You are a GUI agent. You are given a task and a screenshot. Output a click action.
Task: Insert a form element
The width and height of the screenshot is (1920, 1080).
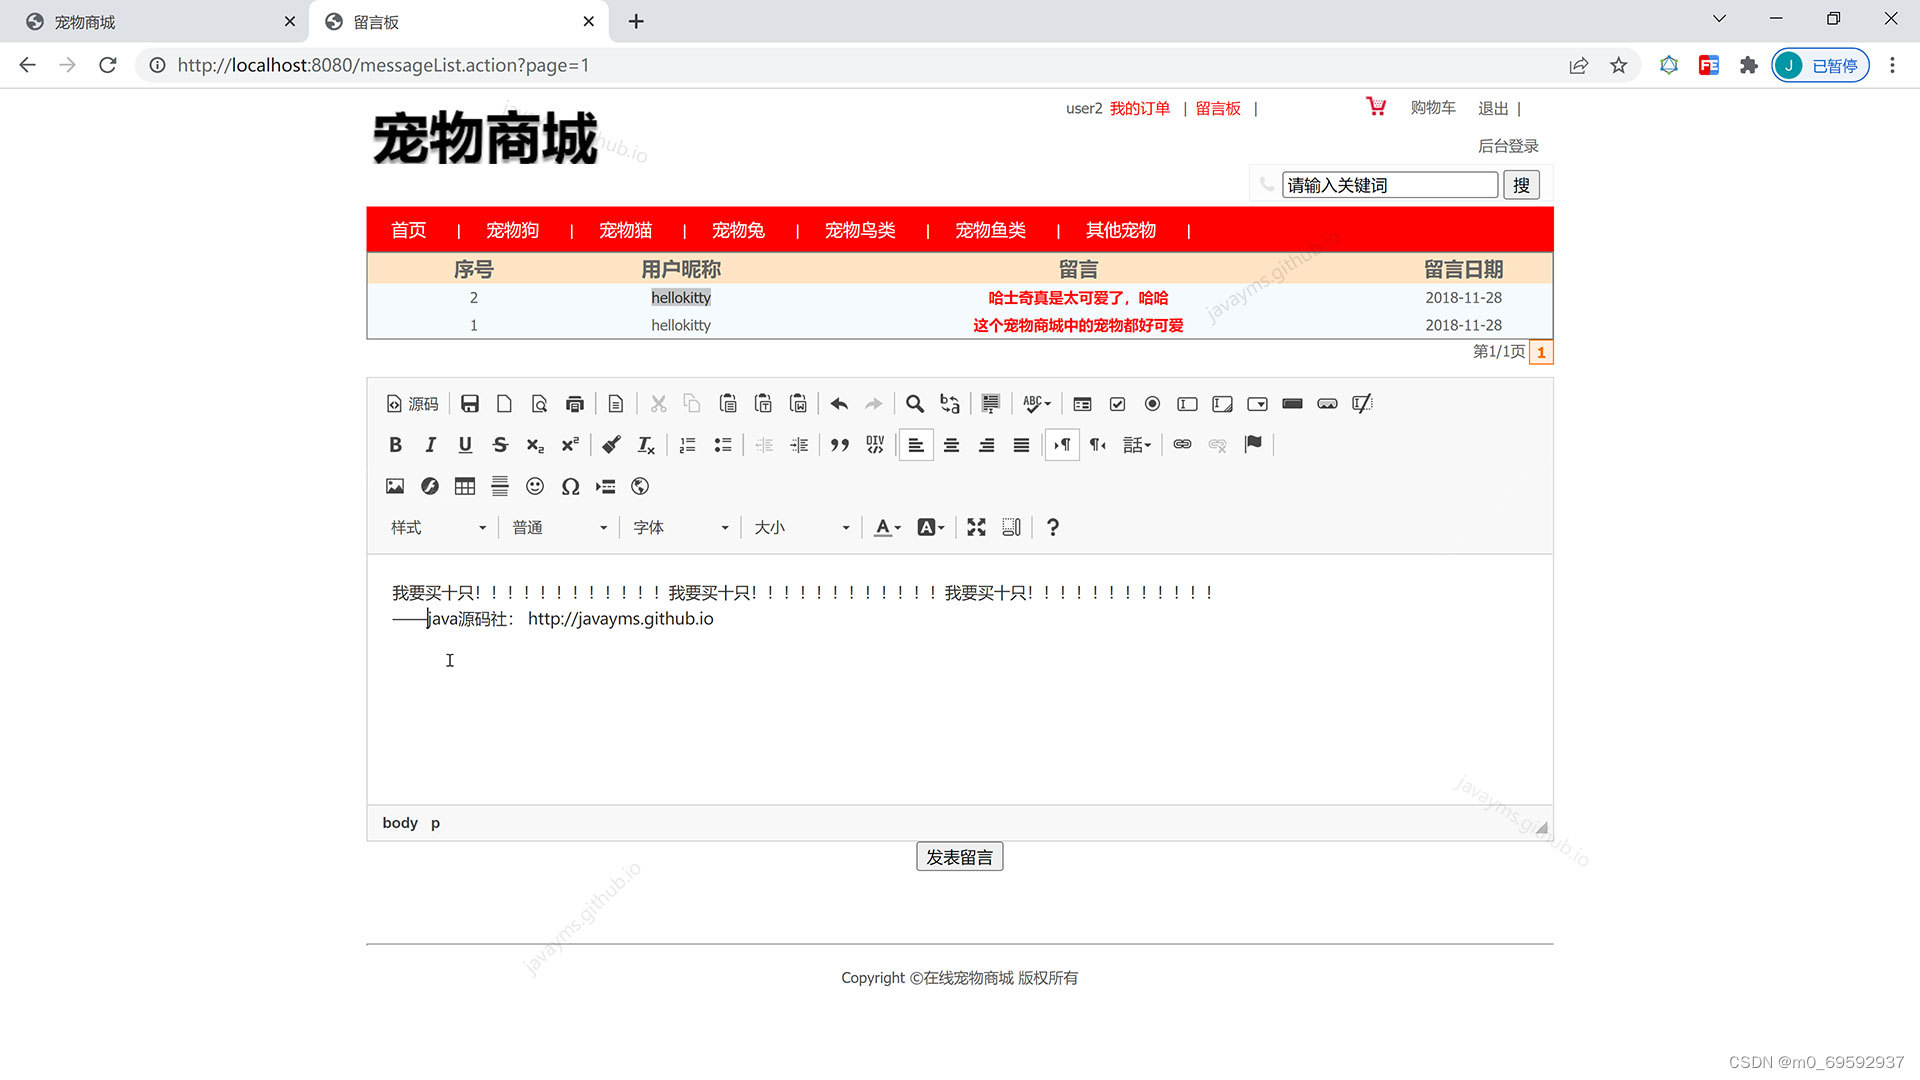1082,404
